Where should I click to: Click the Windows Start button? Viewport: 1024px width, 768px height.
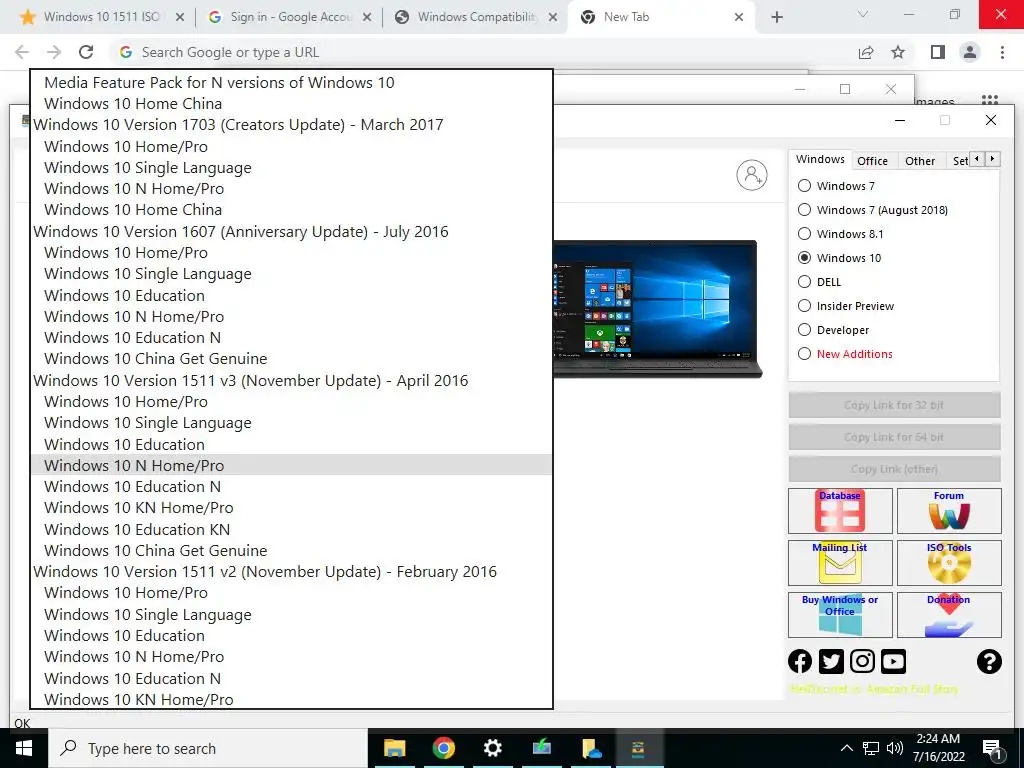(x=24, y=748)
